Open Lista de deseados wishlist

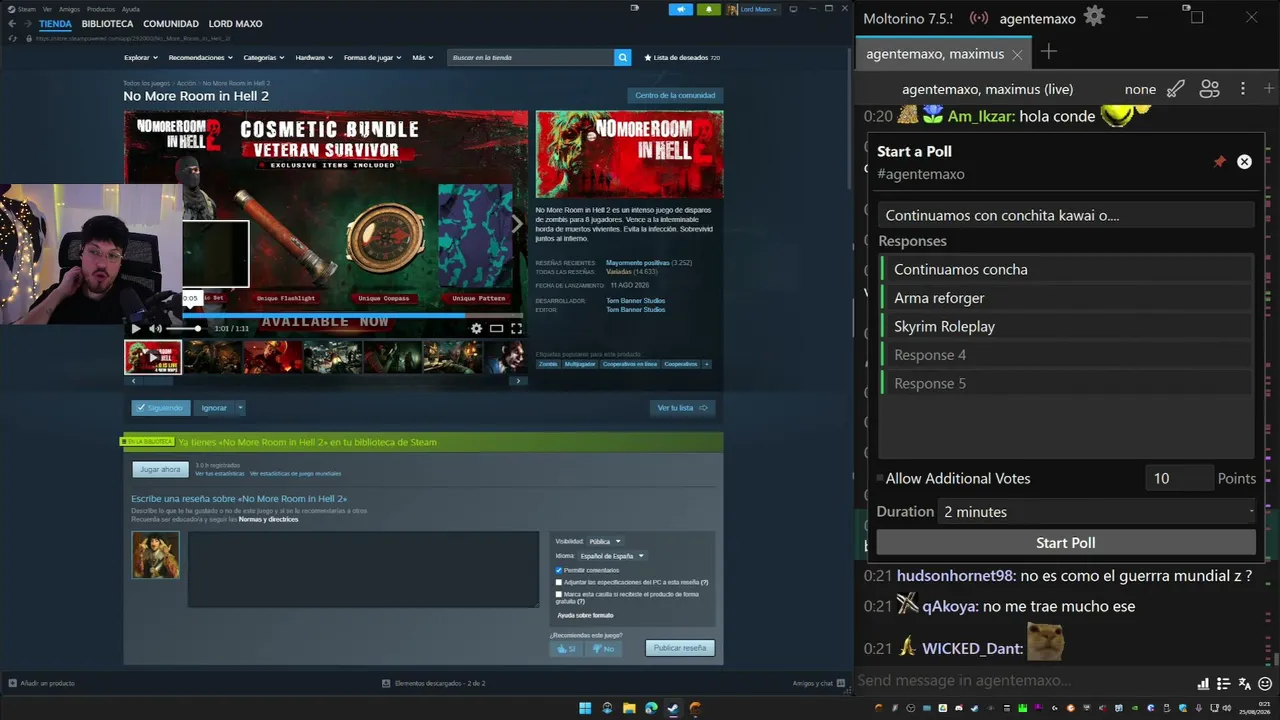(682, 58)
